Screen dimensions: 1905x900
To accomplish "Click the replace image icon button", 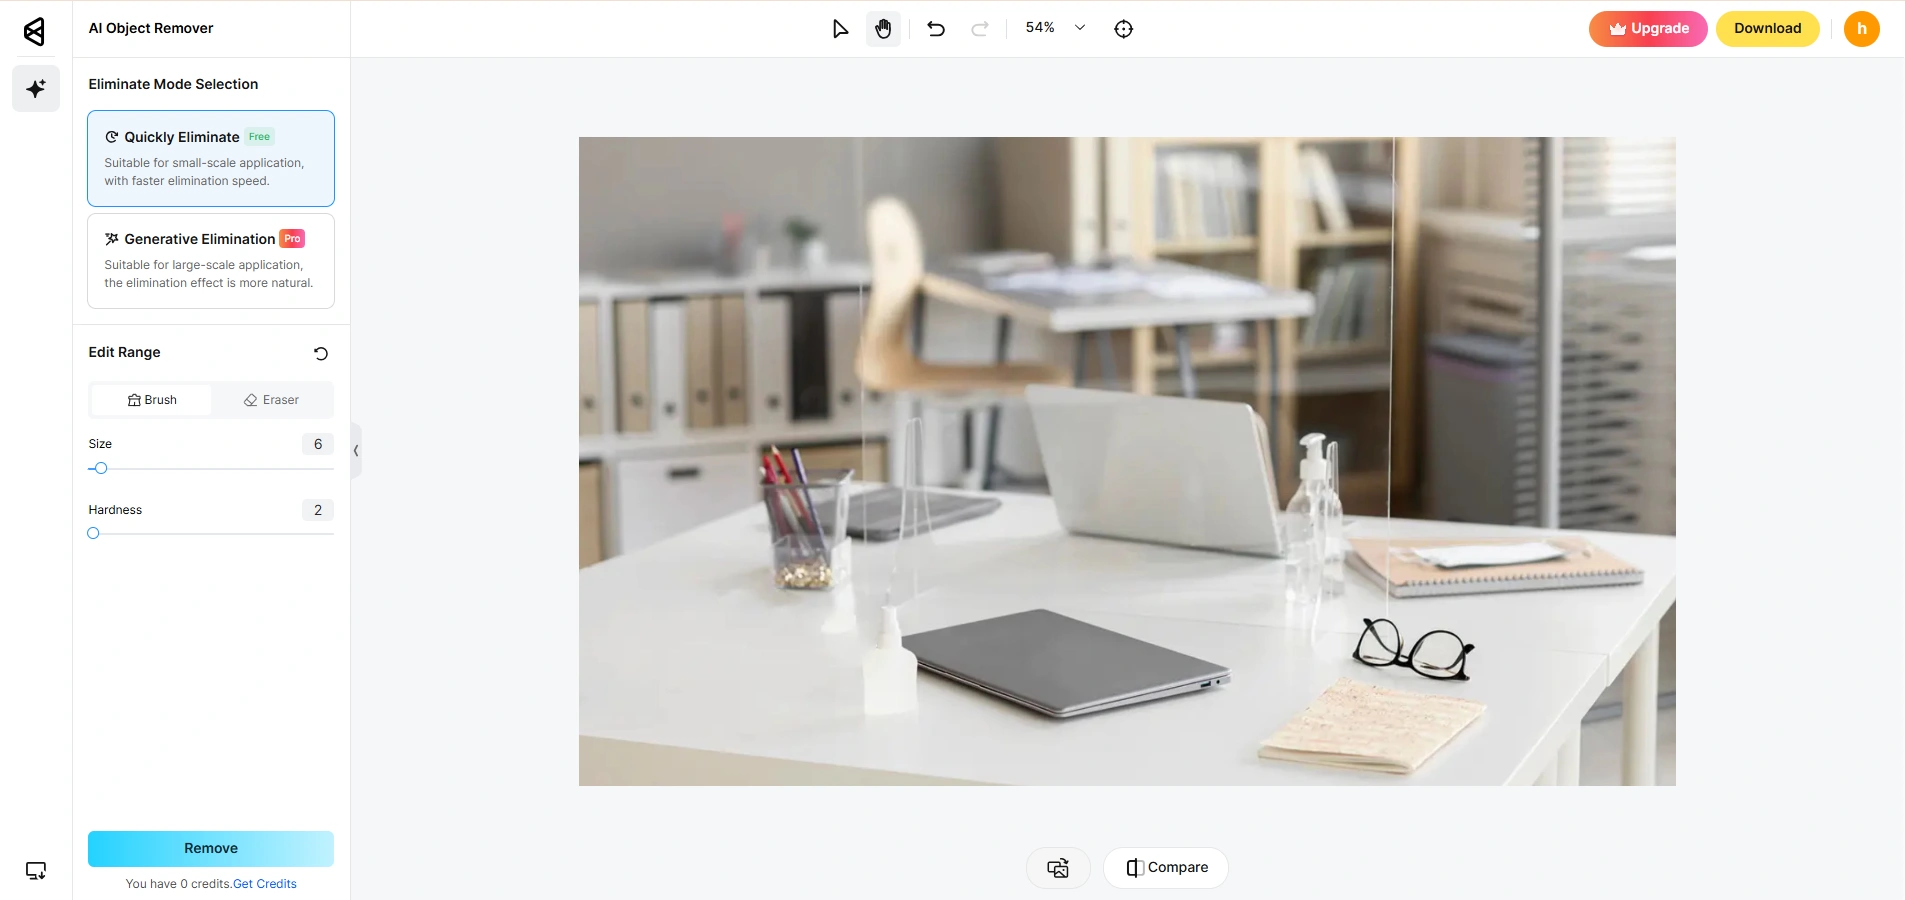I will click(x=1058, y=868).
